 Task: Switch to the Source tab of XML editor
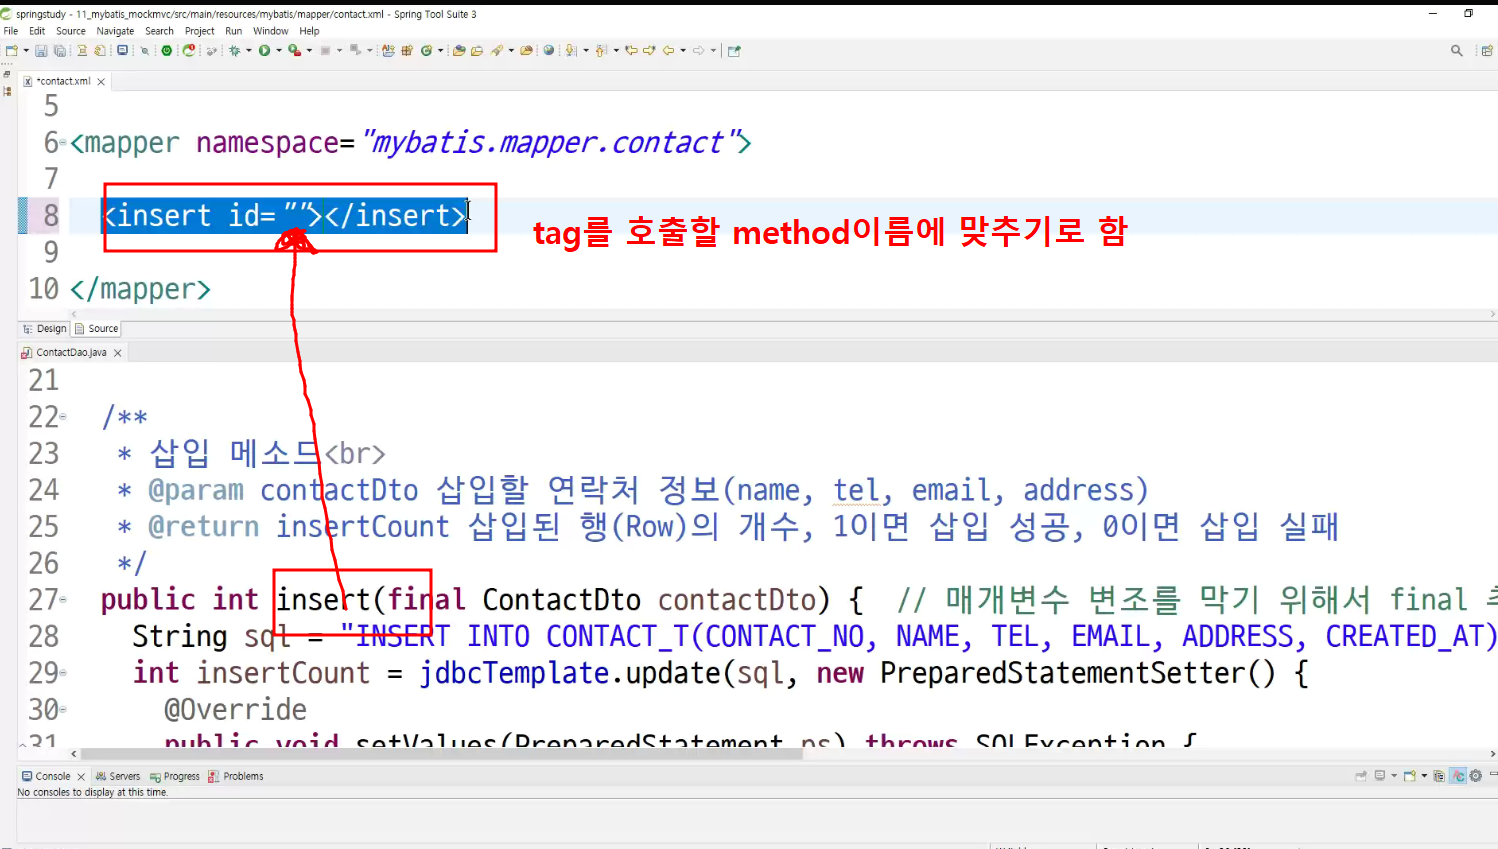coord(97,328)
